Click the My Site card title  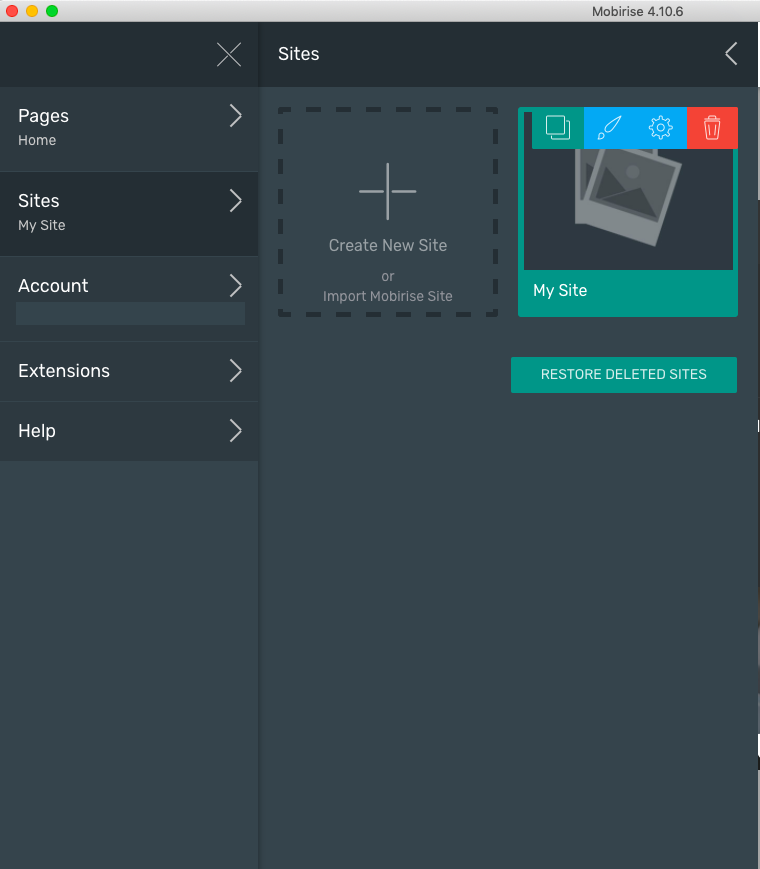560,290
